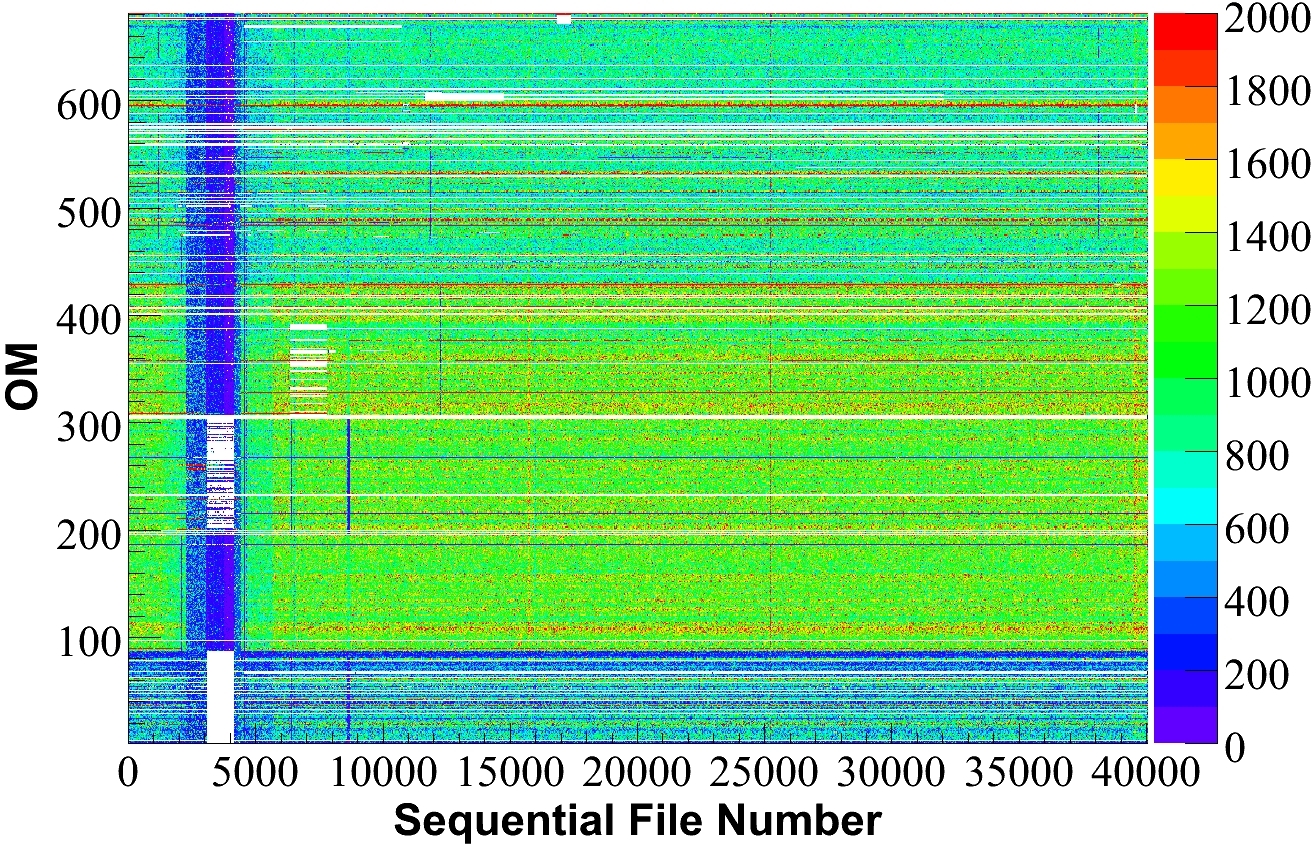Click the red segment atop the color bar
The image size is (1311, 848).
(x=1185, y=31)
